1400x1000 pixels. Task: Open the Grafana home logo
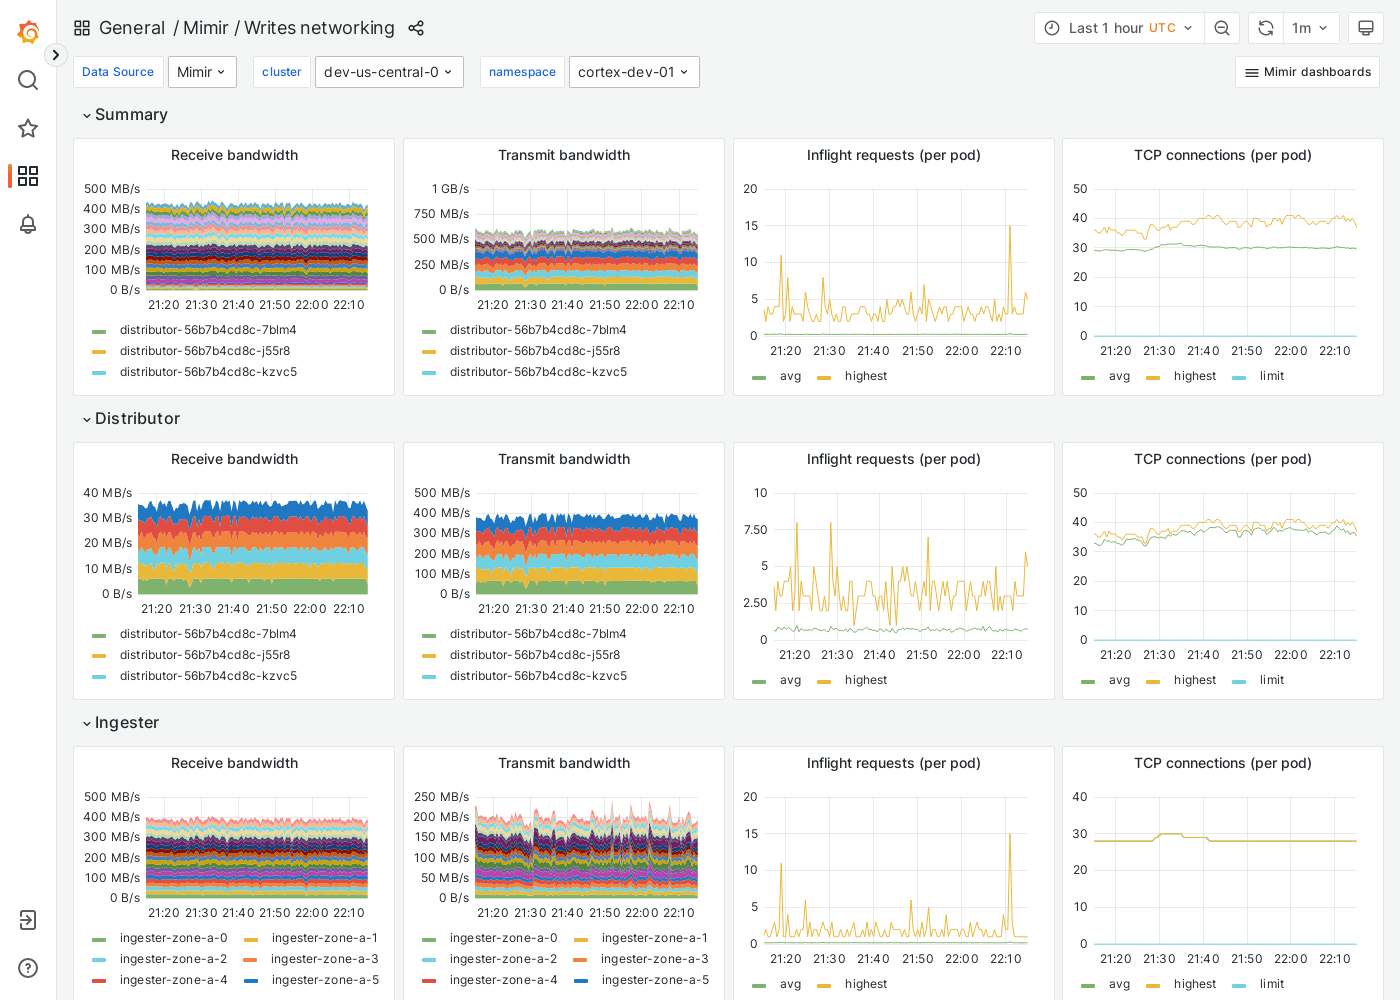pos(27,31)
